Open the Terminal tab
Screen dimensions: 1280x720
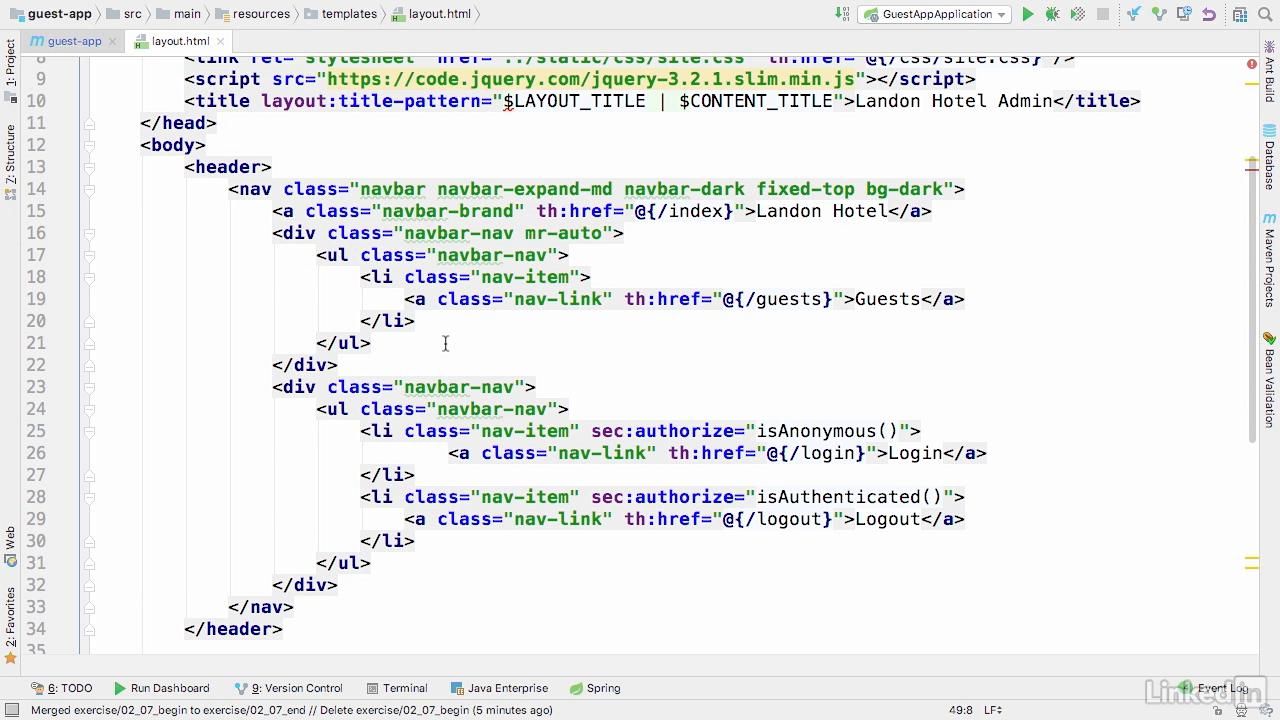(x=397, y=688)
